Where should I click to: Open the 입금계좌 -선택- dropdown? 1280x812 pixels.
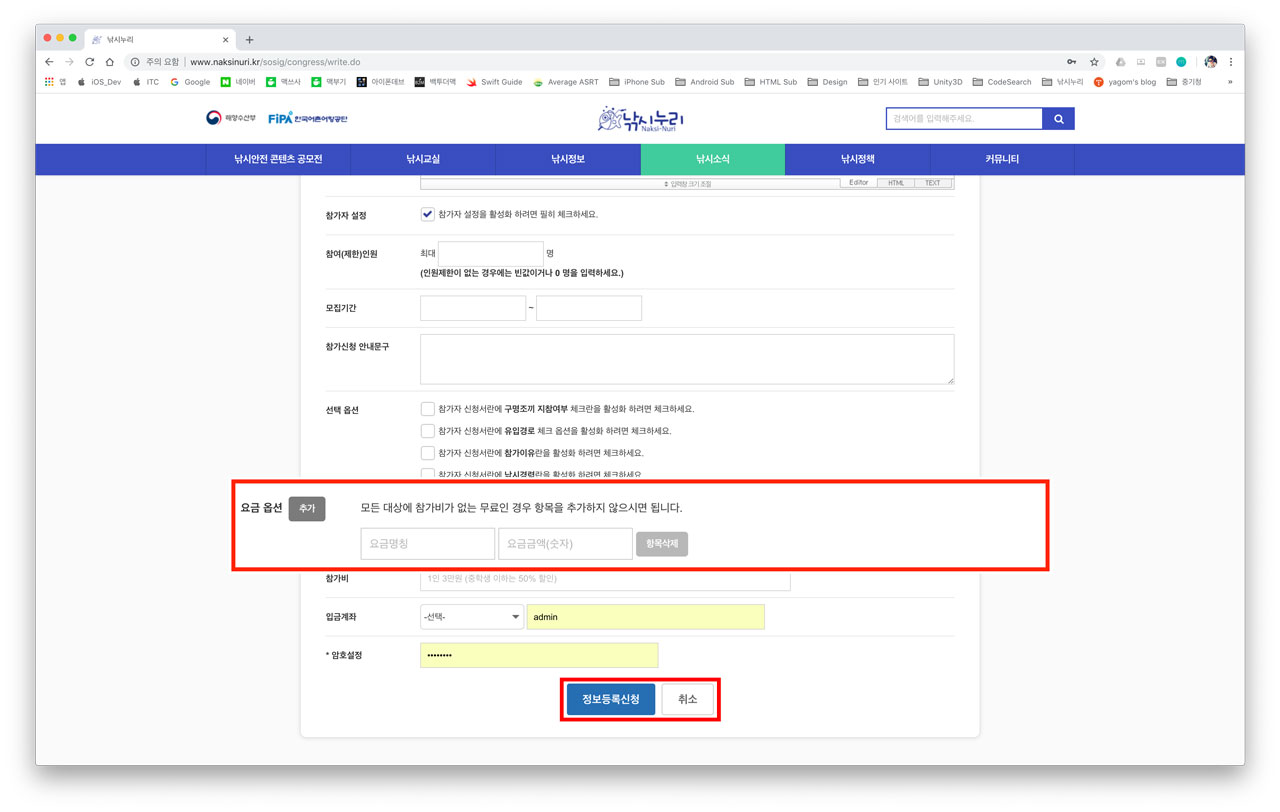point(471,617)
